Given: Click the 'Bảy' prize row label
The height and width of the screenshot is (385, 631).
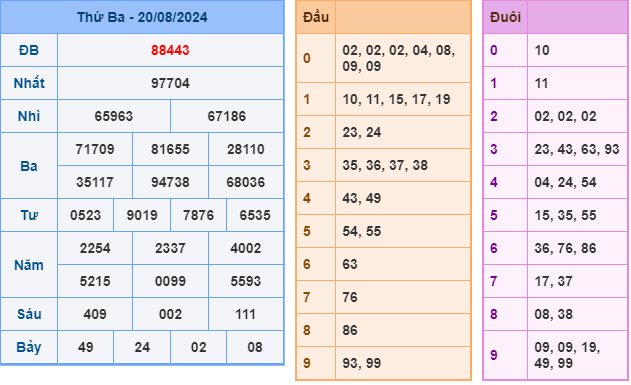Looking at the screenshot, I should point(29,347).
